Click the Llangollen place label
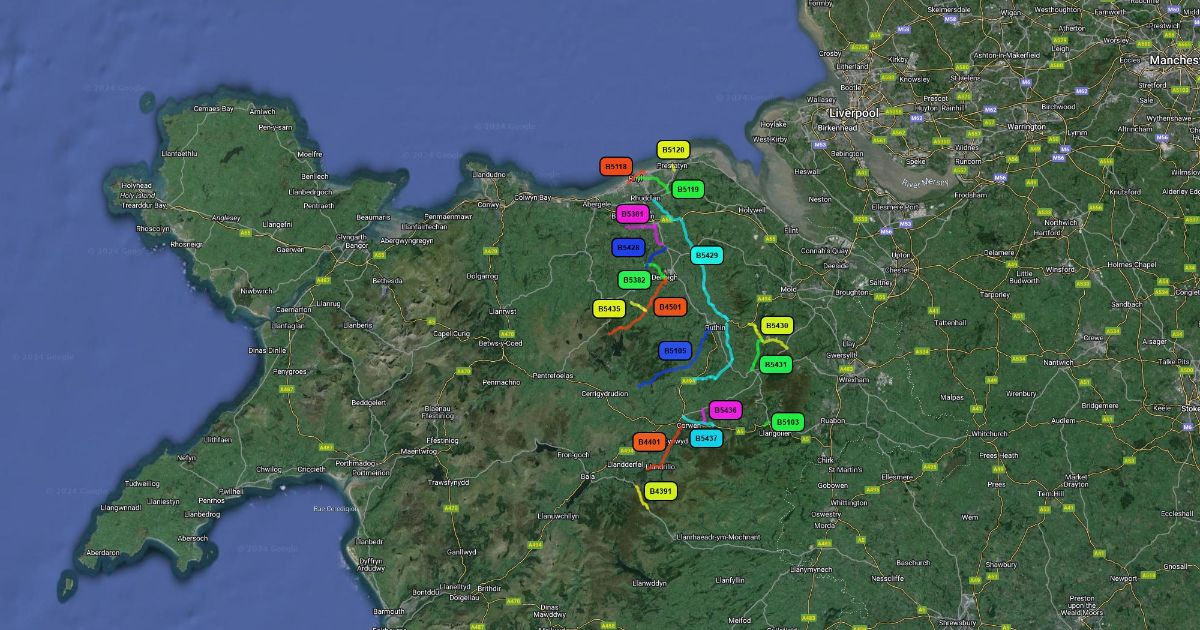This screenshot has height=630, width=1200. [775, 434]
